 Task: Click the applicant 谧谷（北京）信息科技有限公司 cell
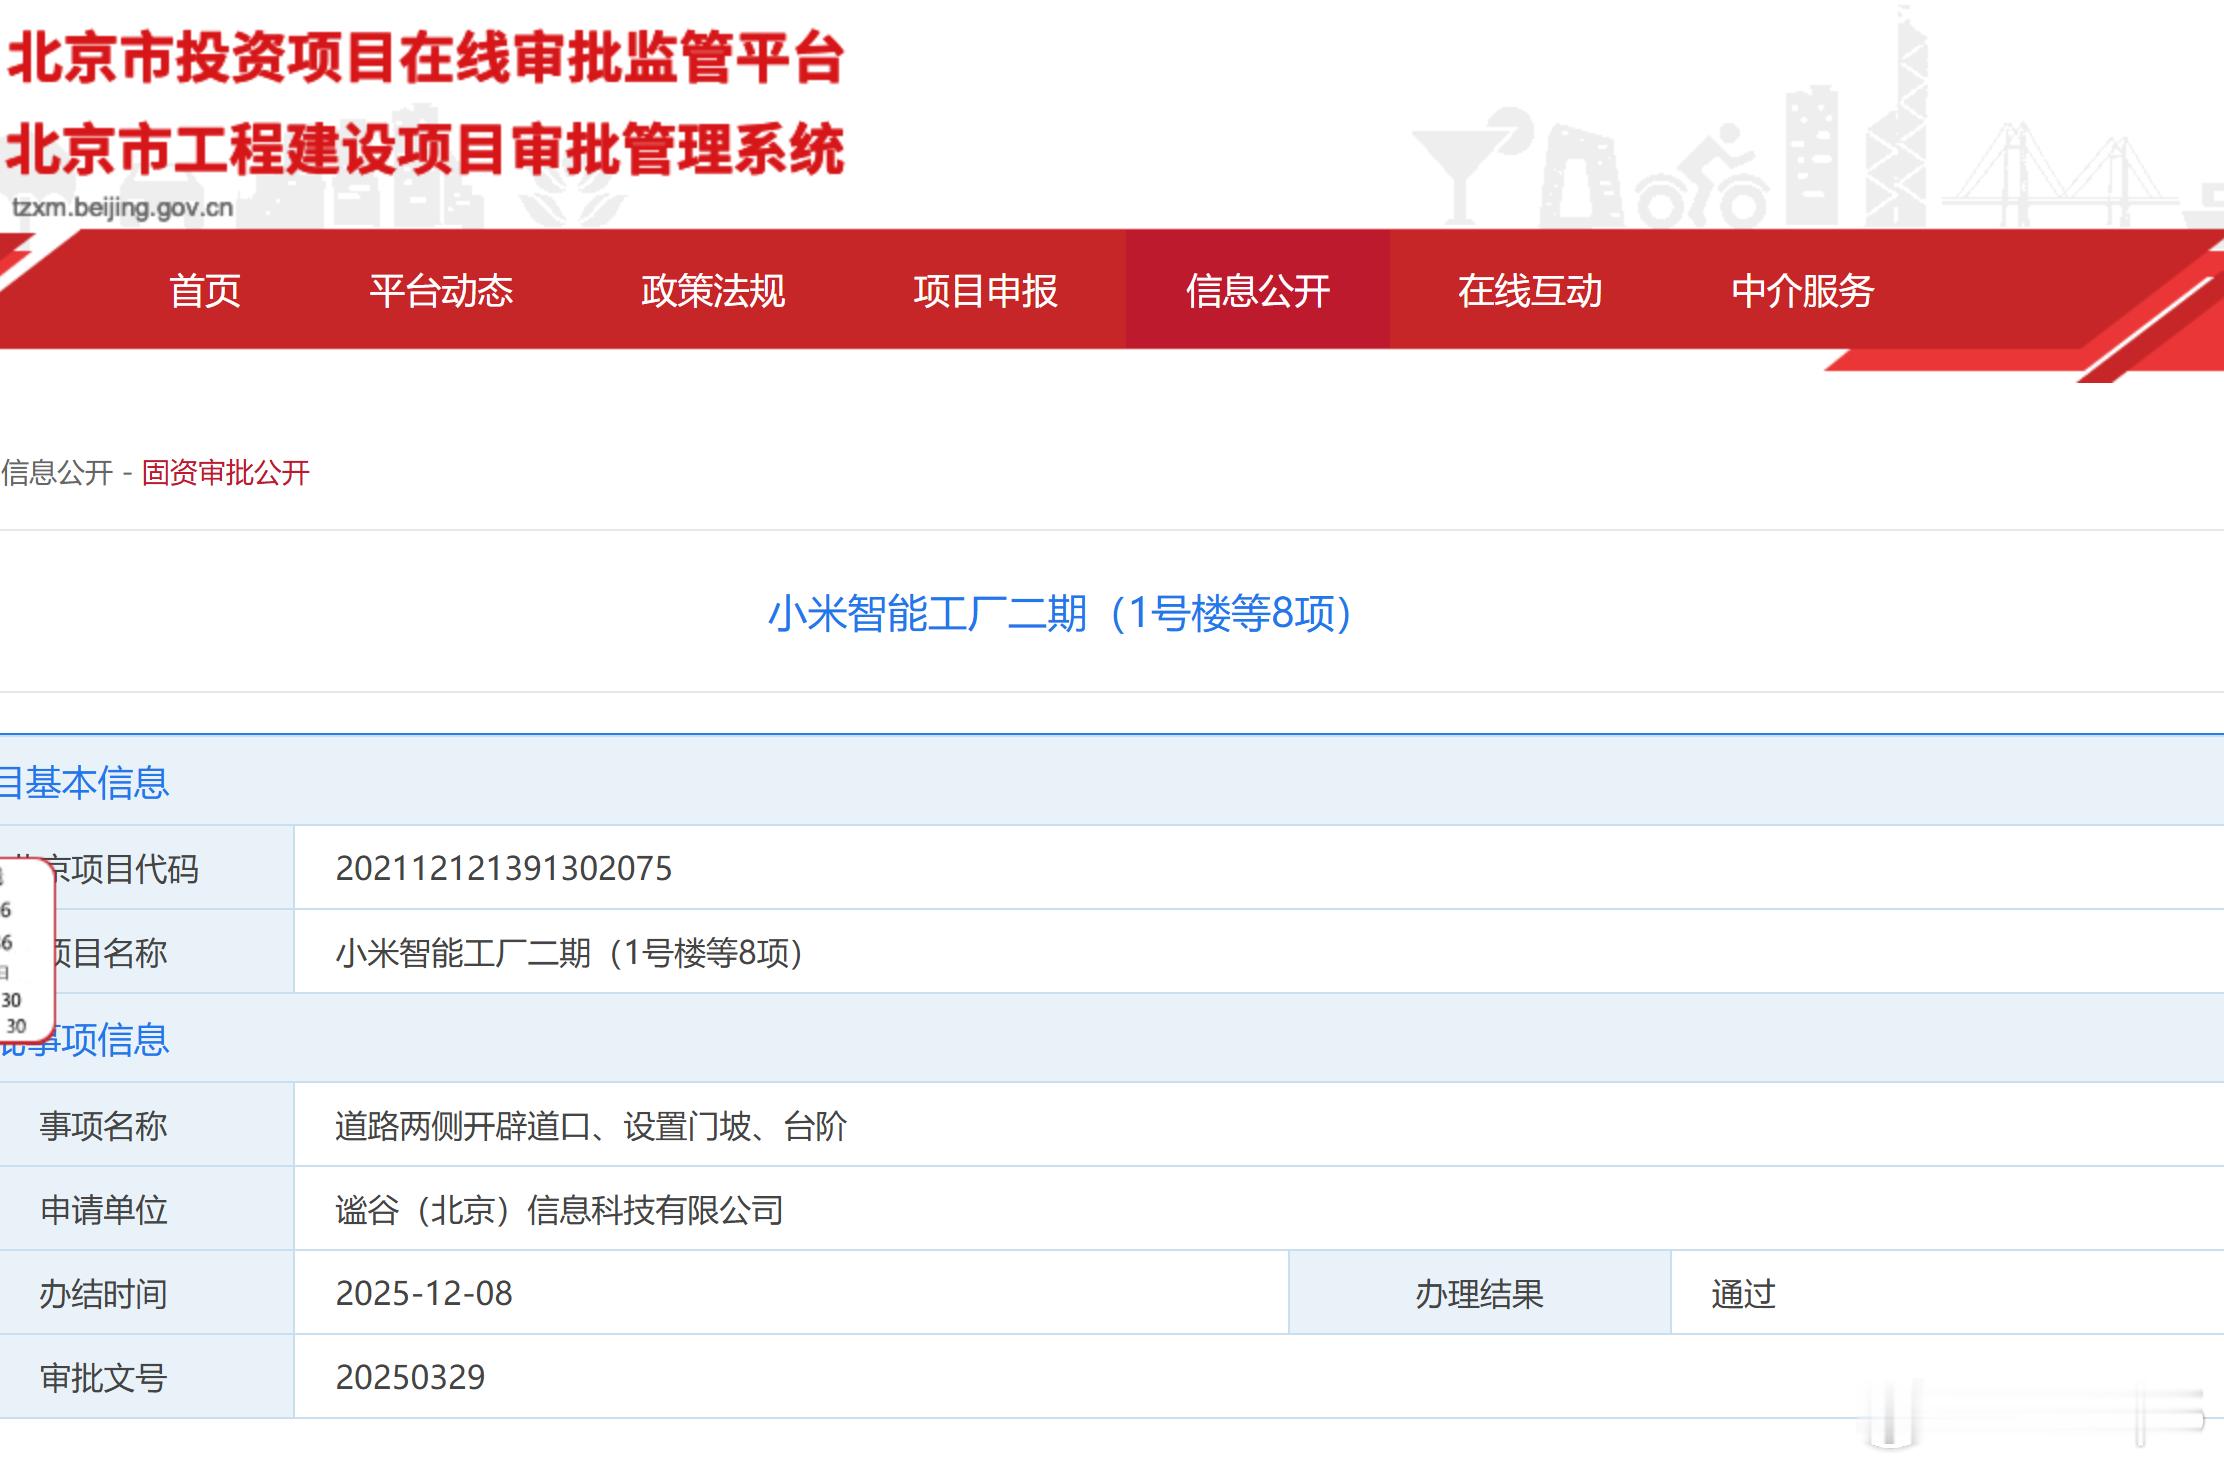click(x=559, y=1210)
